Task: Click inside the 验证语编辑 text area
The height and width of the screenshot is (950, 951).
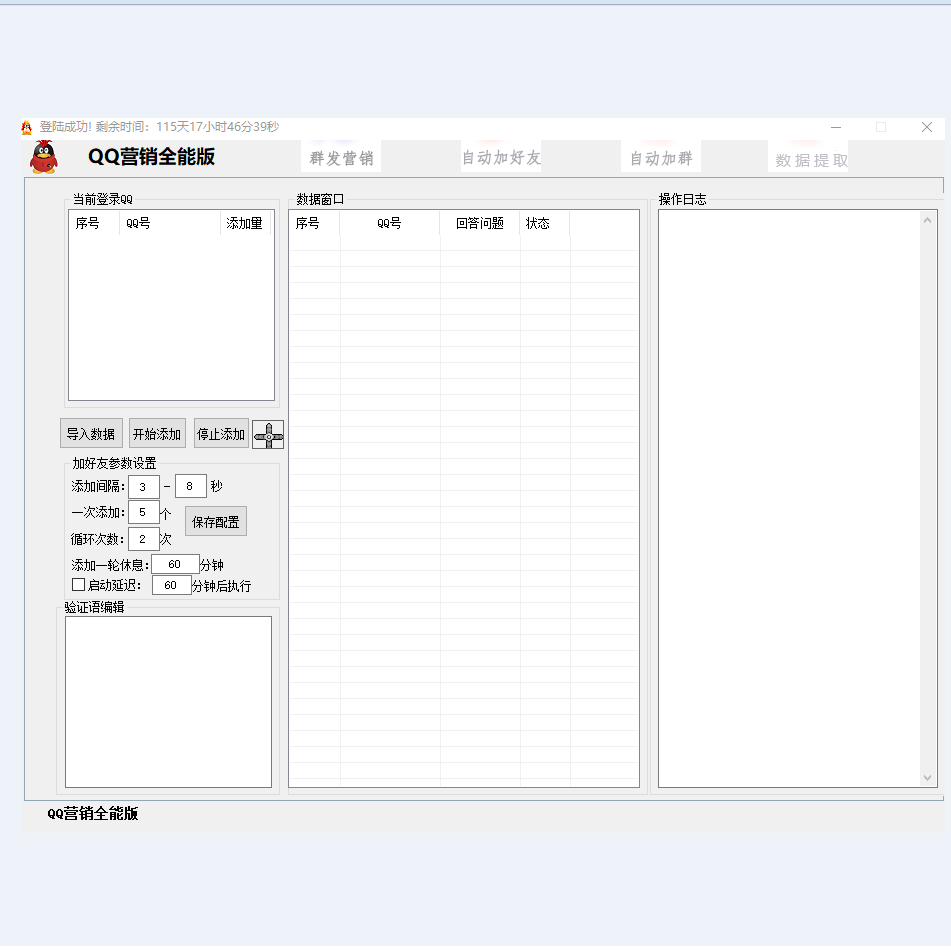Action: click(168, 701)
